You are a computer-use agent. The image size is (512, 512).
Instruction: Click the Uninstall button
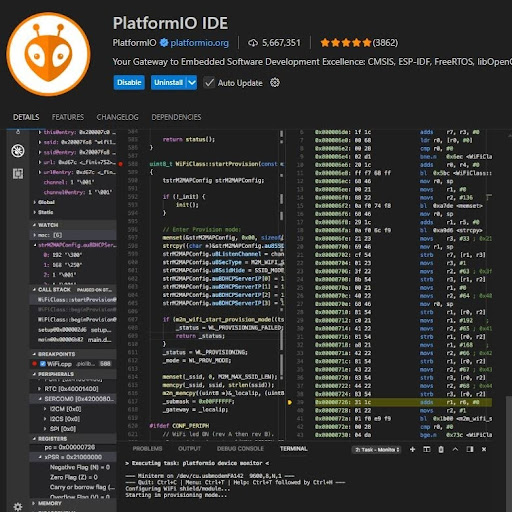point(169,83)
